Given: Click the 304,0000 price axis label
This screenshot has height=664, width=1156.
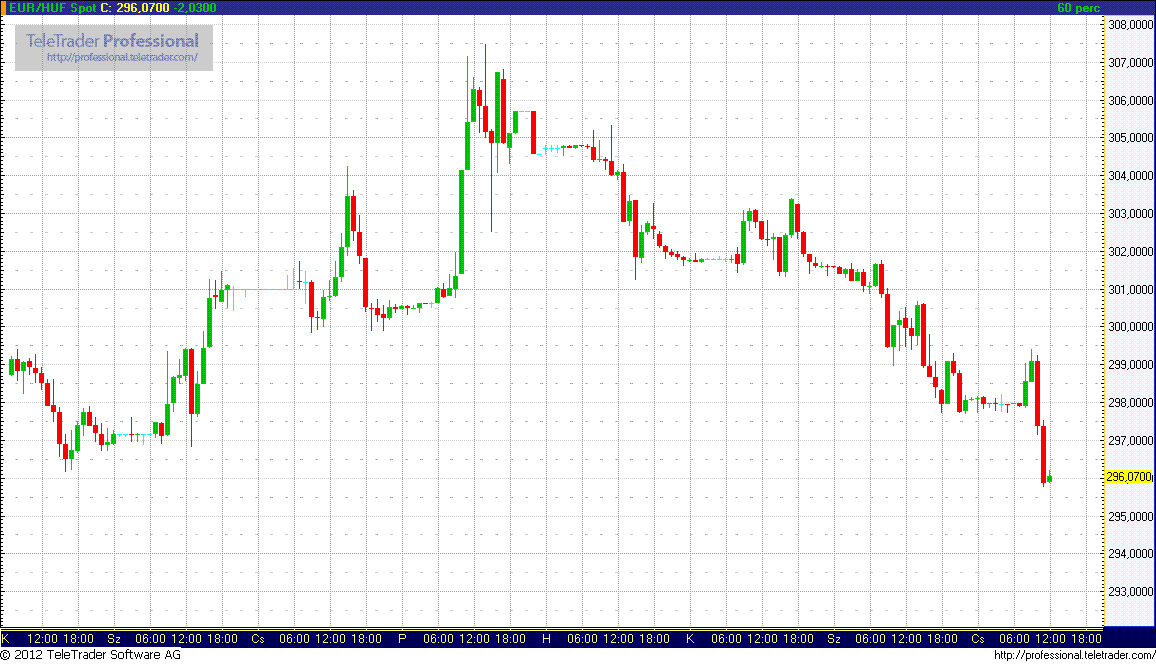Looking at the screenshot, I should tap(1131, 176).
